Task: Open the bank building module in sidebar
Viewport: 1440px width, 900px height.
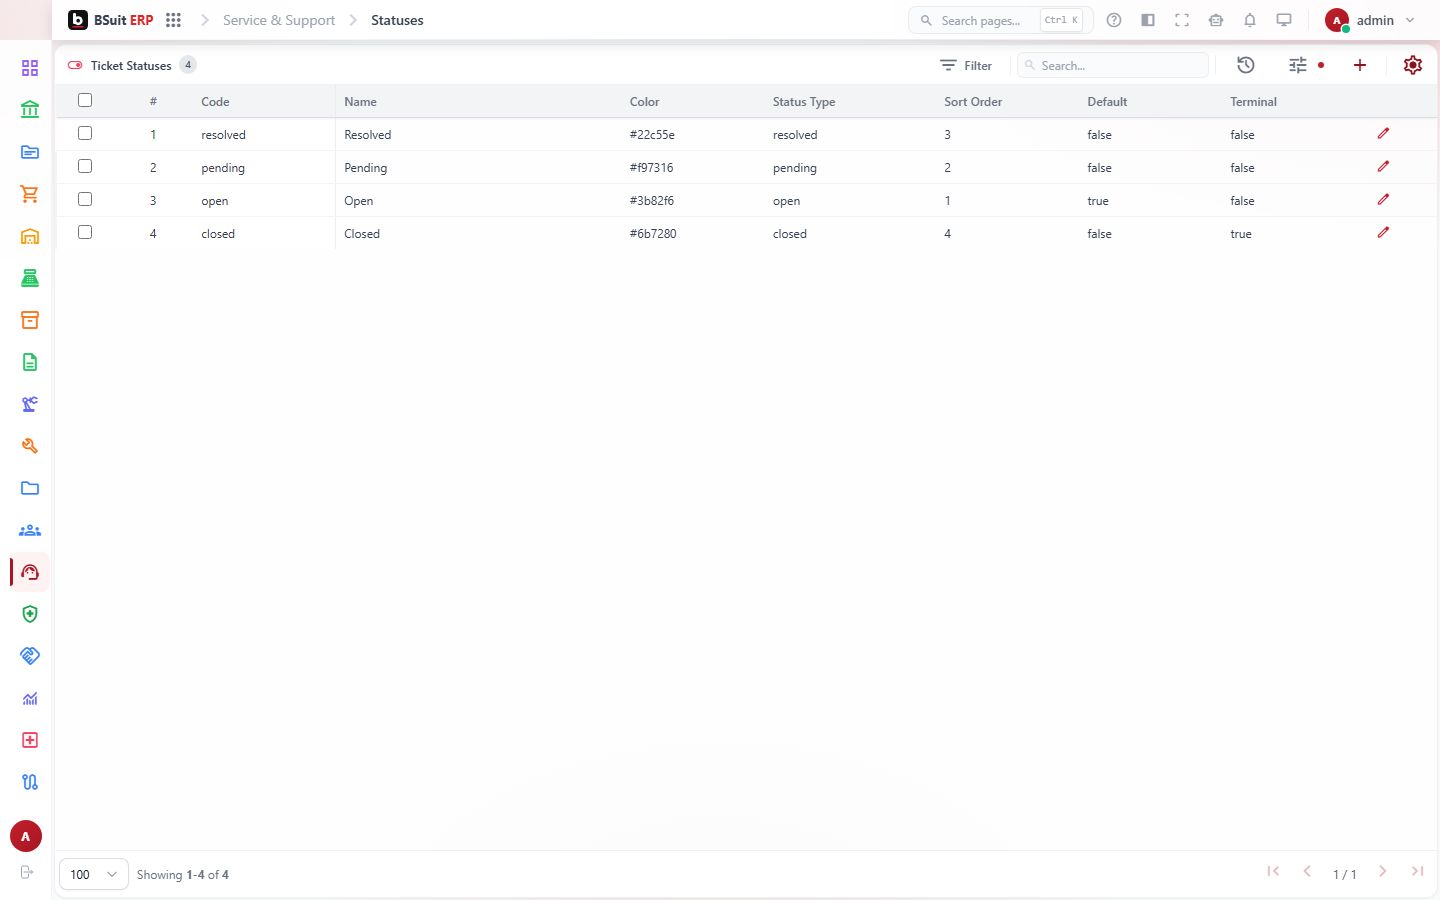Action: 30,110
